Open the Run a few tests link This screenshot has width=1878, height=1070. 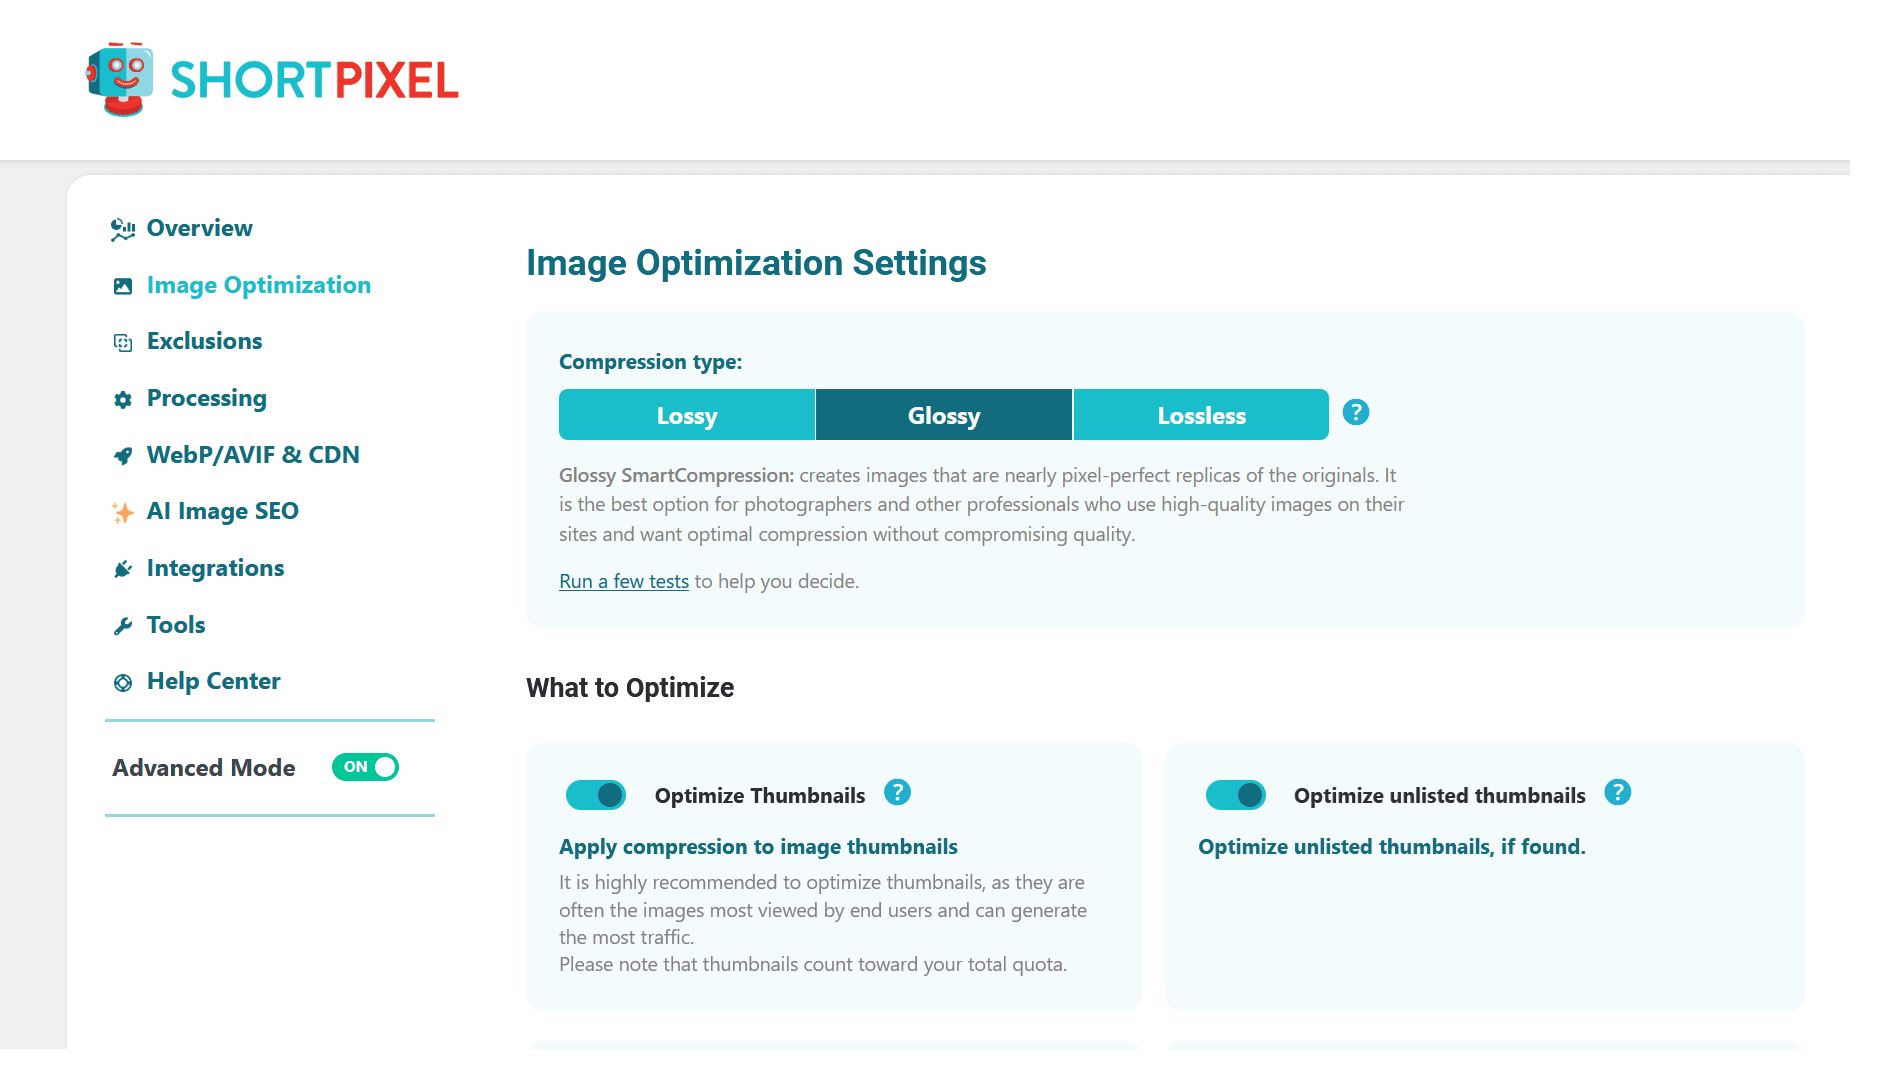(624, 581)
